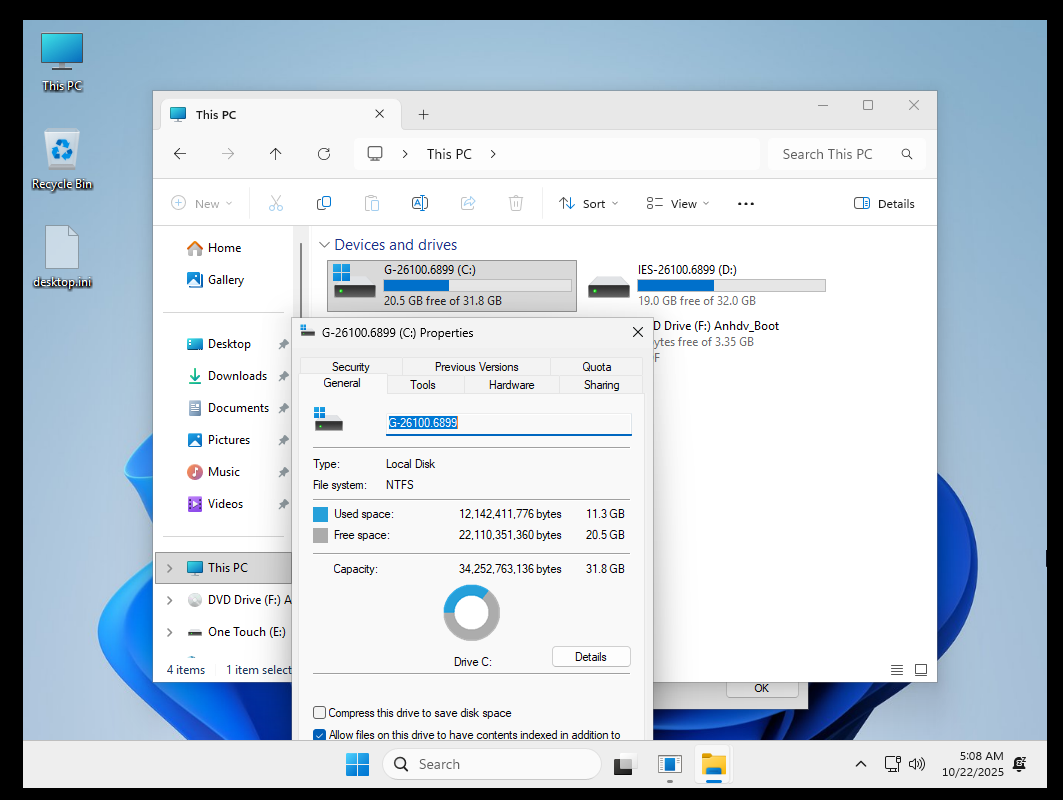Open the Sharing tab

point(601,384)
